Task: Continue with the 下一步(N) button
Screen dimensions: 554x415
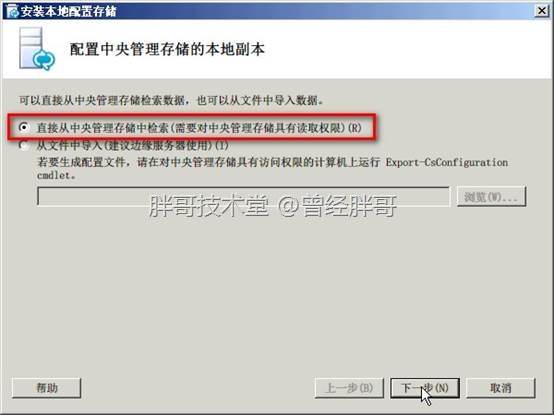Action: click(x=425, y=388)
